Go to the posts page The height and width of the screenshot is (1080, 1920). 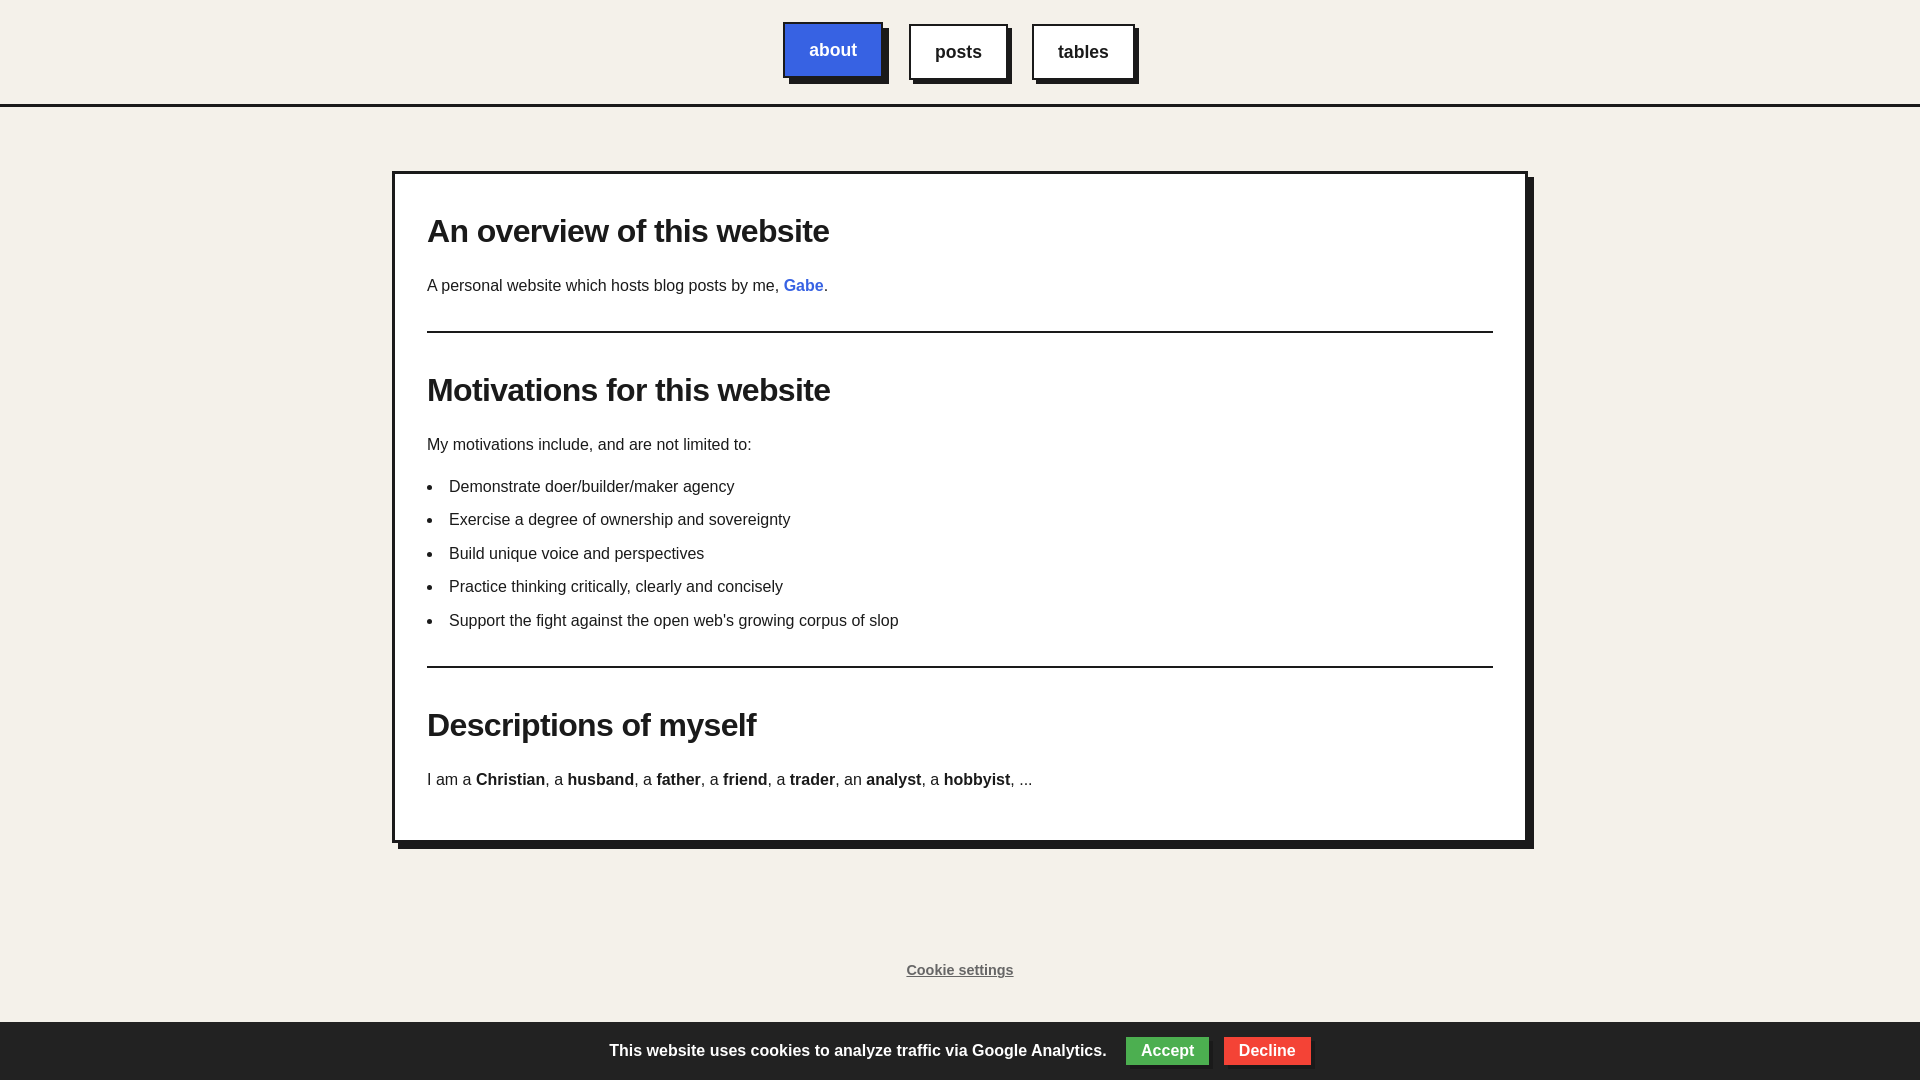click(x=958, y=52)
